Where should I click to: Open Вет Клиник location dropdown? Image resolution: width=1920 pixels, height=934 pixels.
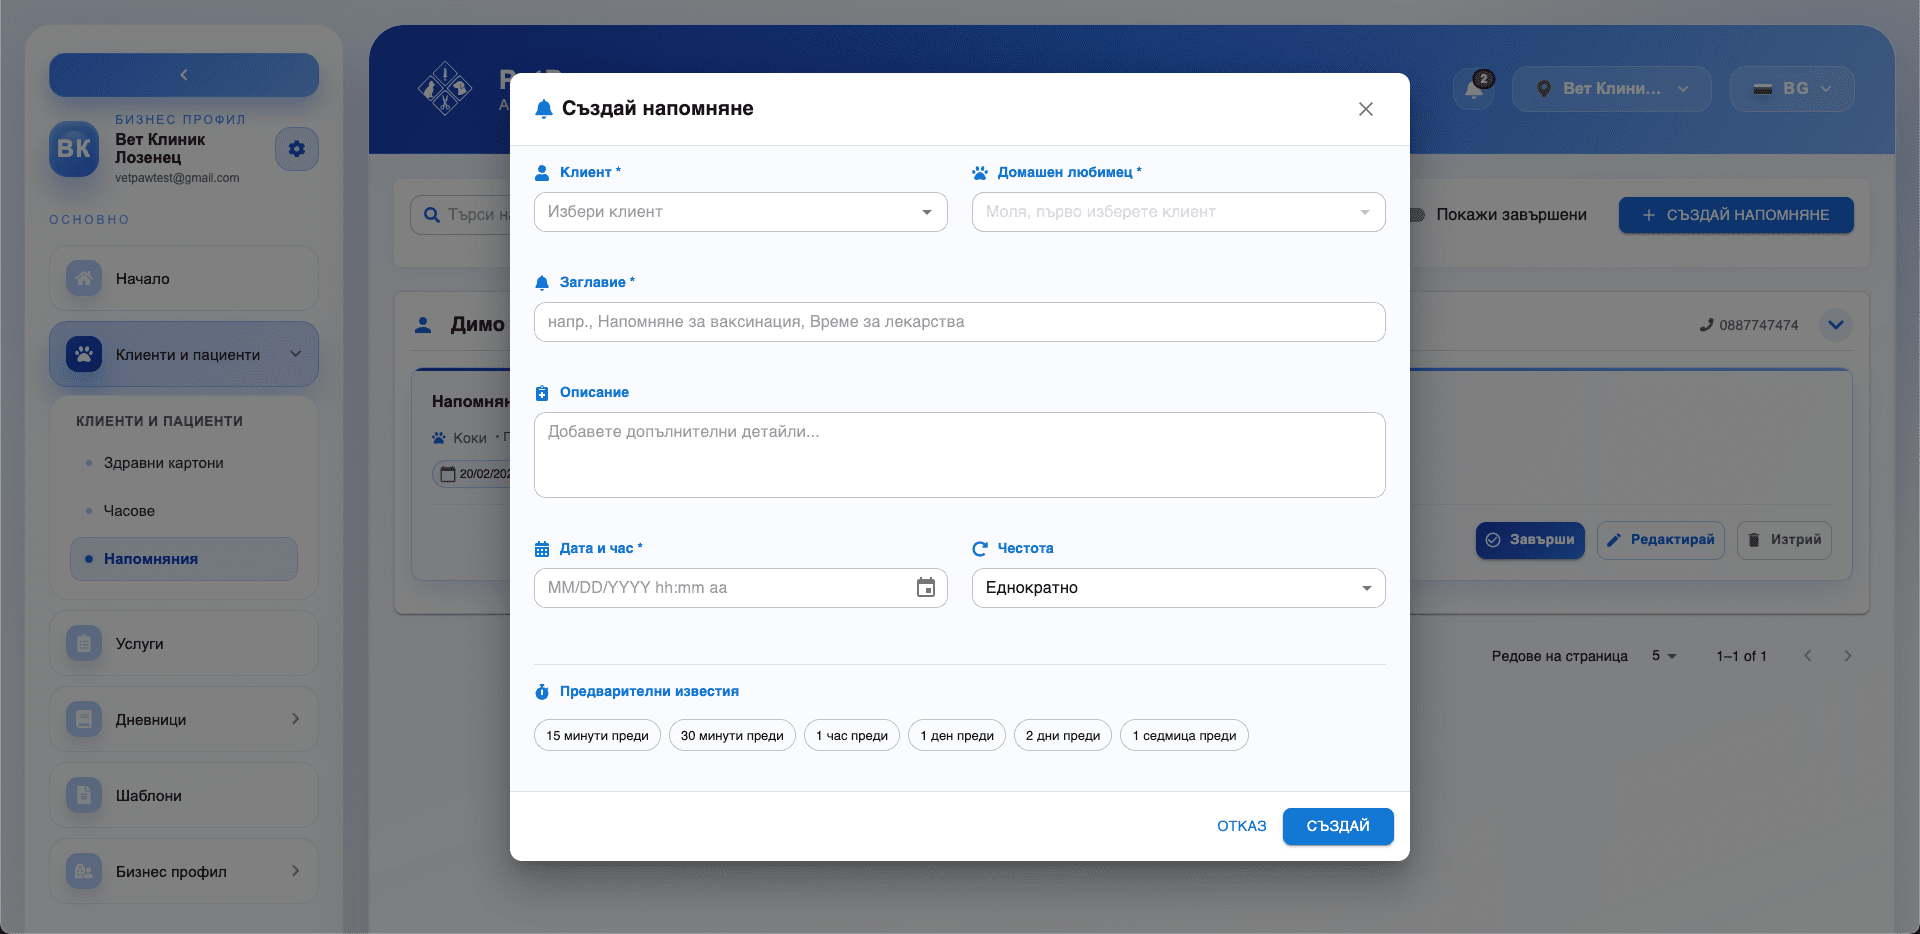[x=1612, y=89]
